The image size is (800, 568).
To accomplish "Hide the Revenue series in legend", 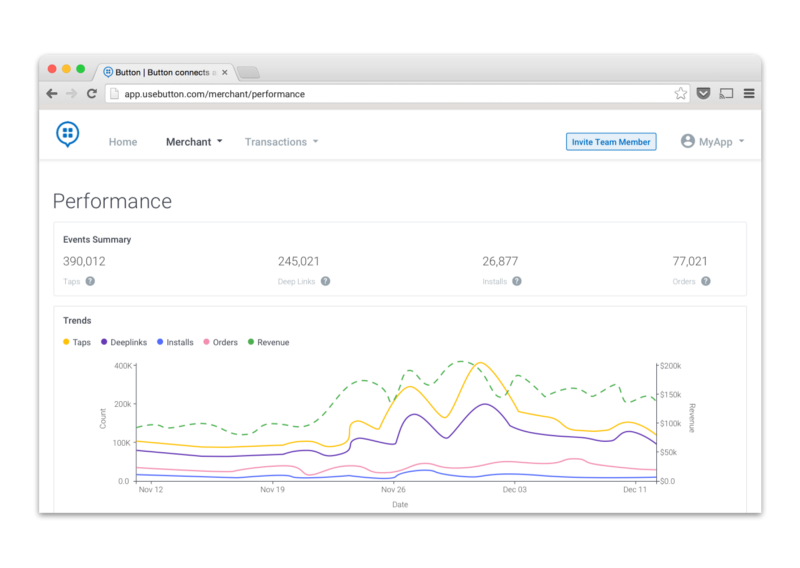I will click(x=267, y=342).
